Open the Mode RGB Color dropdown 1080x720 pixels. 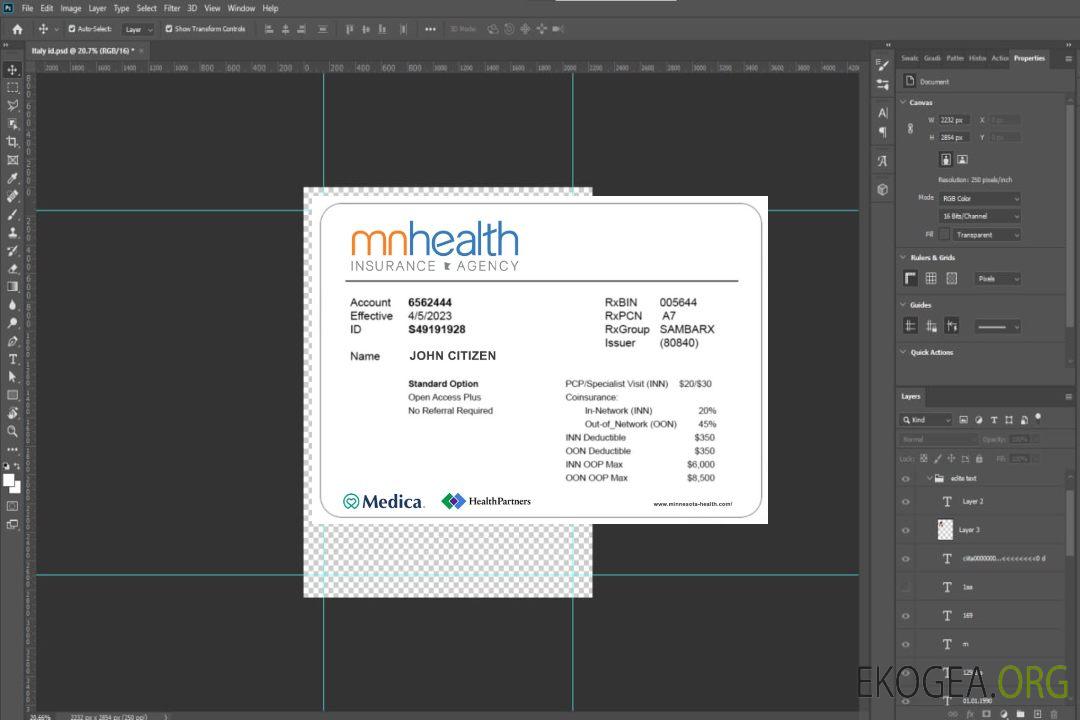pos(979,198)
